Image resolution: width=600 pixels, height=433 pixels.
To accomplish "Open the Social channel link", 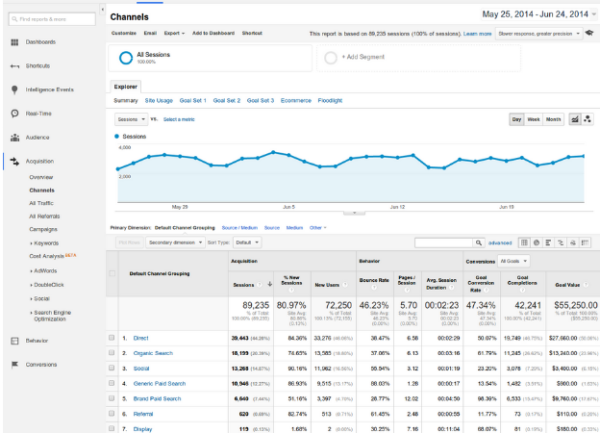I will click(x=143, y=368).
